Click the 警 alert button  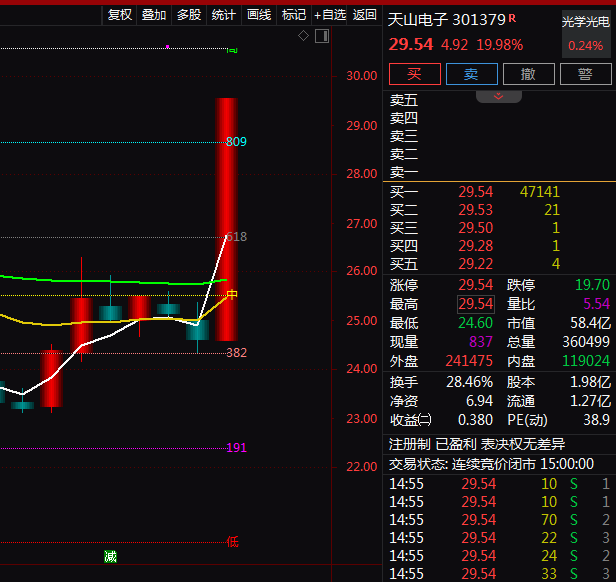click(x=585, y=74)
